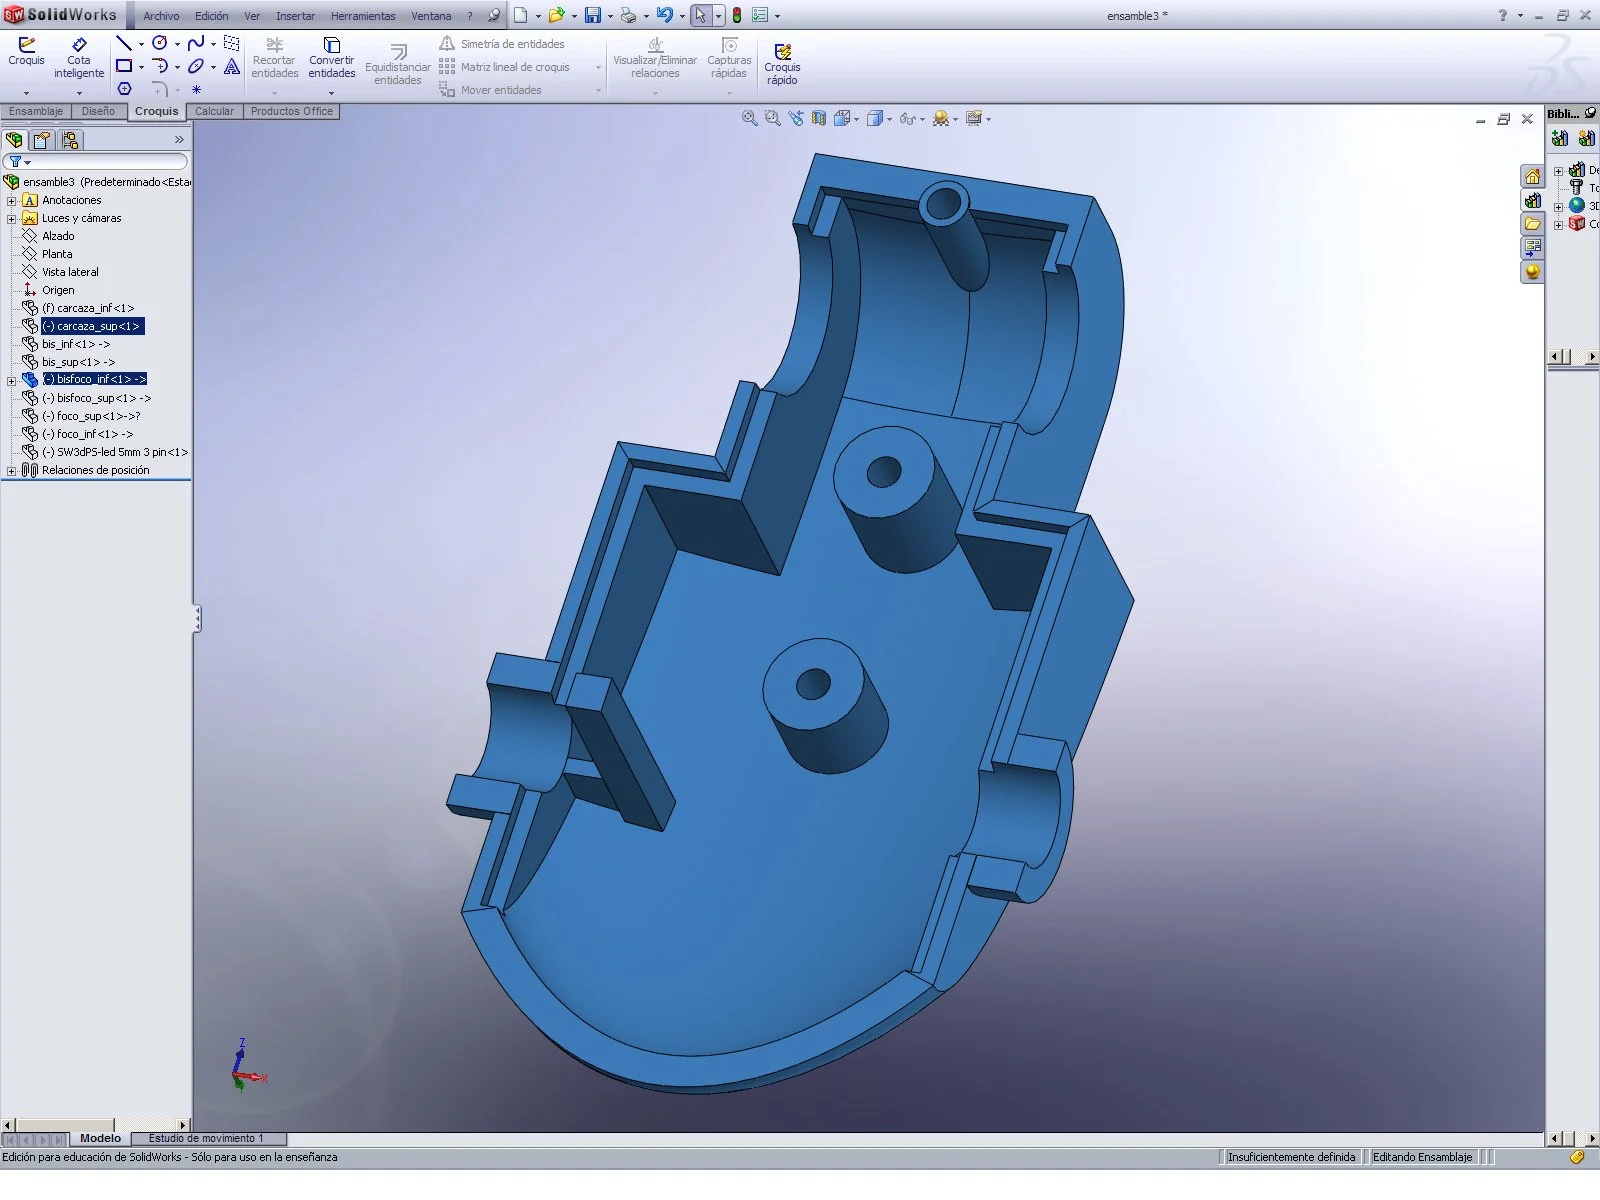
Task: Toggle the Select arrow tool
Action: pos(700,15)
